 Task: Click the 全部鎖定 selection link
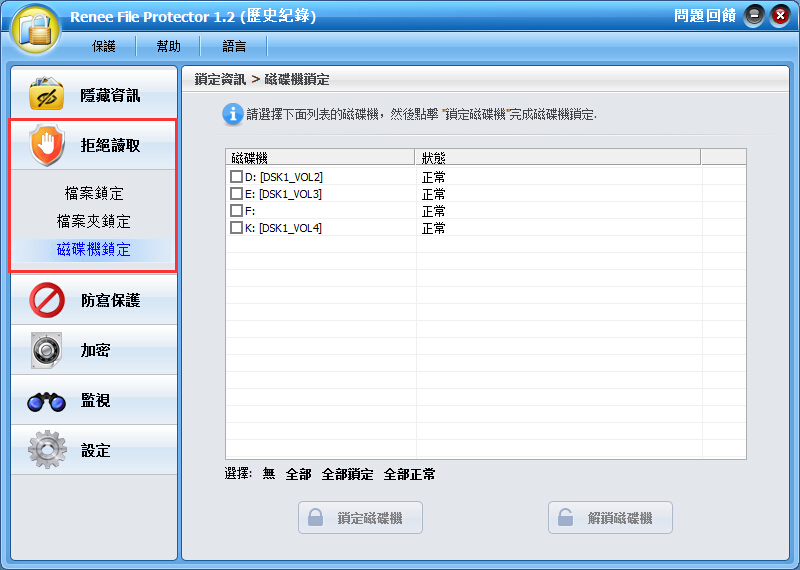coord(347,474)
